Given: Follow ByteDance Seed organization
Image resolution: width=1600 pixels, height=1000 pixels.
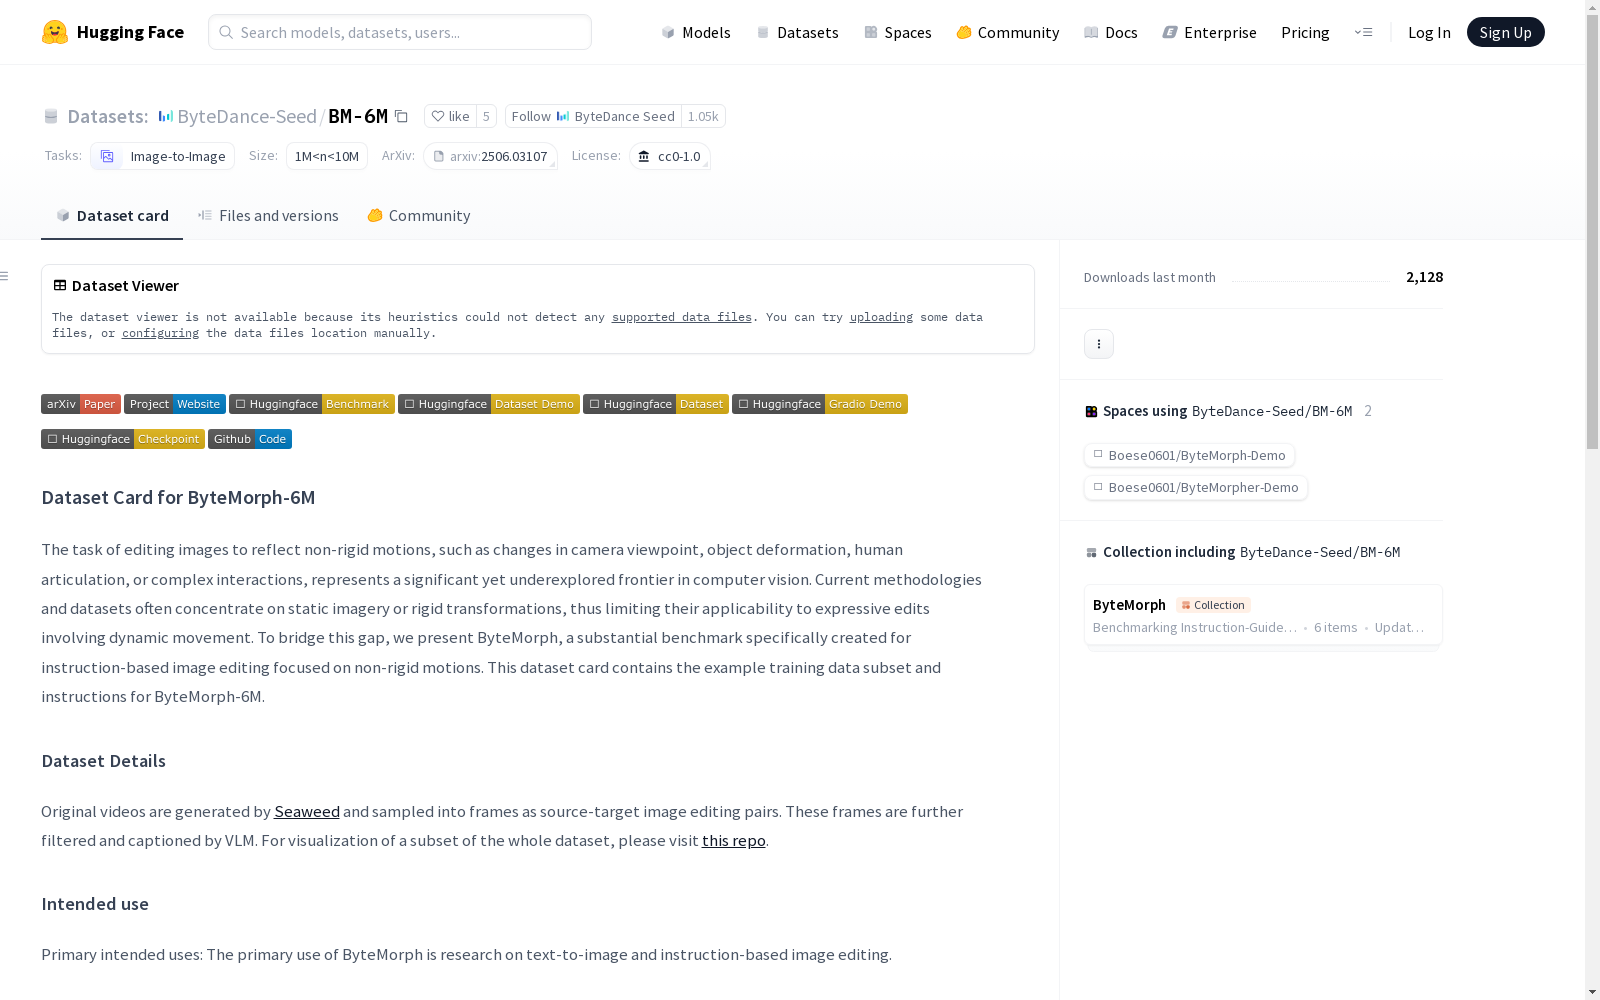Looking at the screenshot, I should [x=593, y=116].
